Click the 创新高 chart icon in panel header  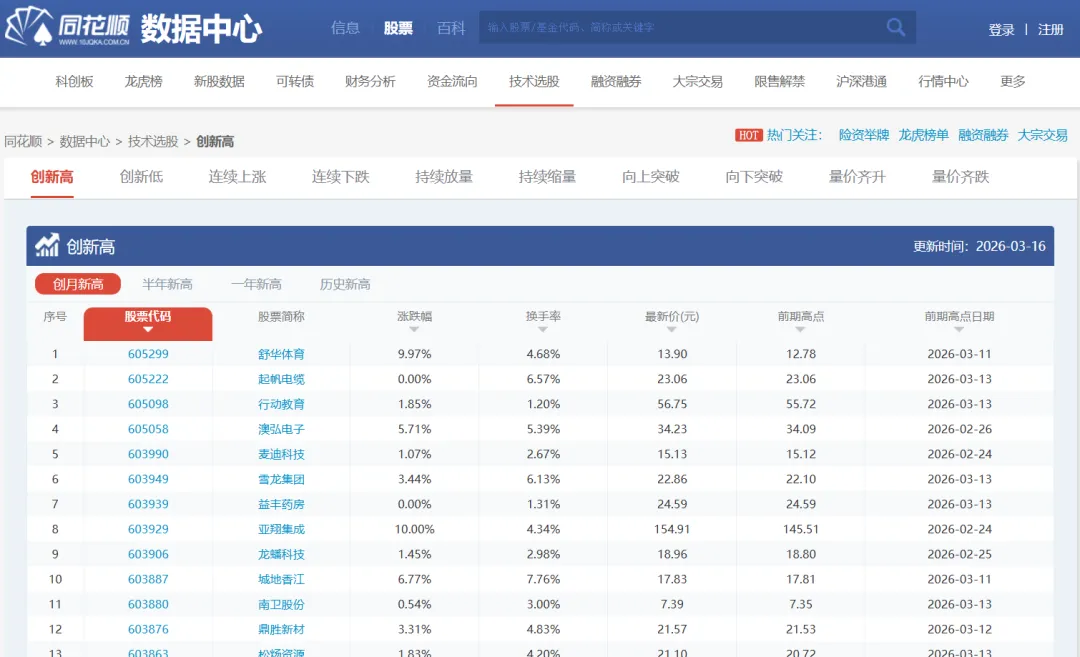[48, 245]
